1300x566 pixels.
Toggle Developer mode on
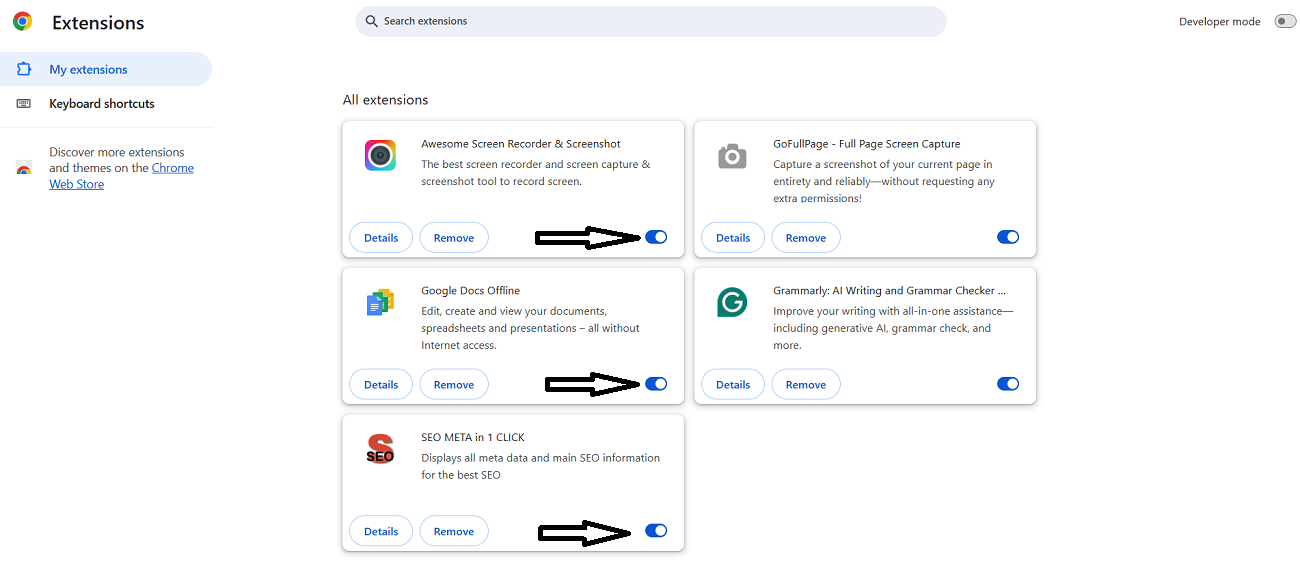pyautogui.click(x=1285, y=21)
